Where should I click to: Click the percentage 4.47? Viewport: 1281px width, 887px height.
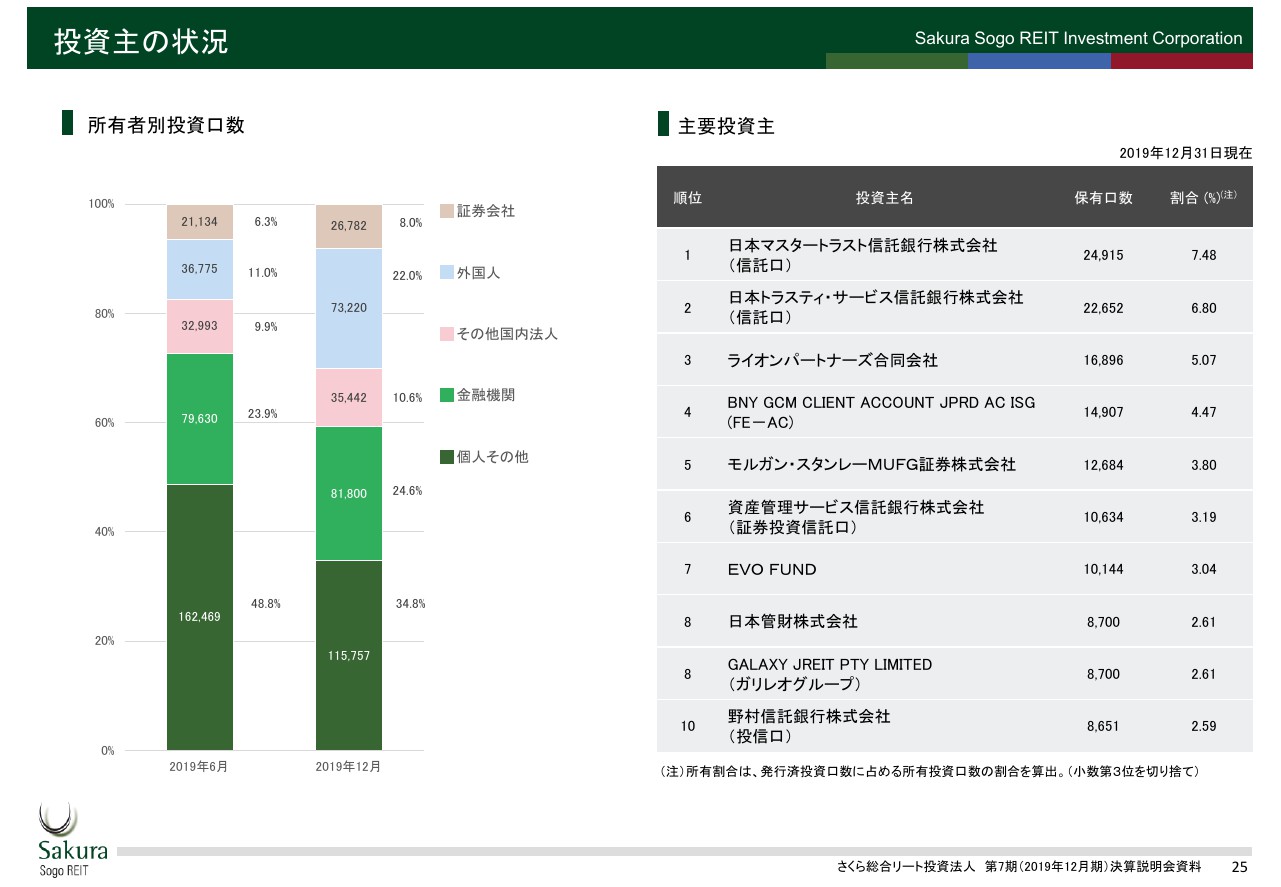point(1204,412)
